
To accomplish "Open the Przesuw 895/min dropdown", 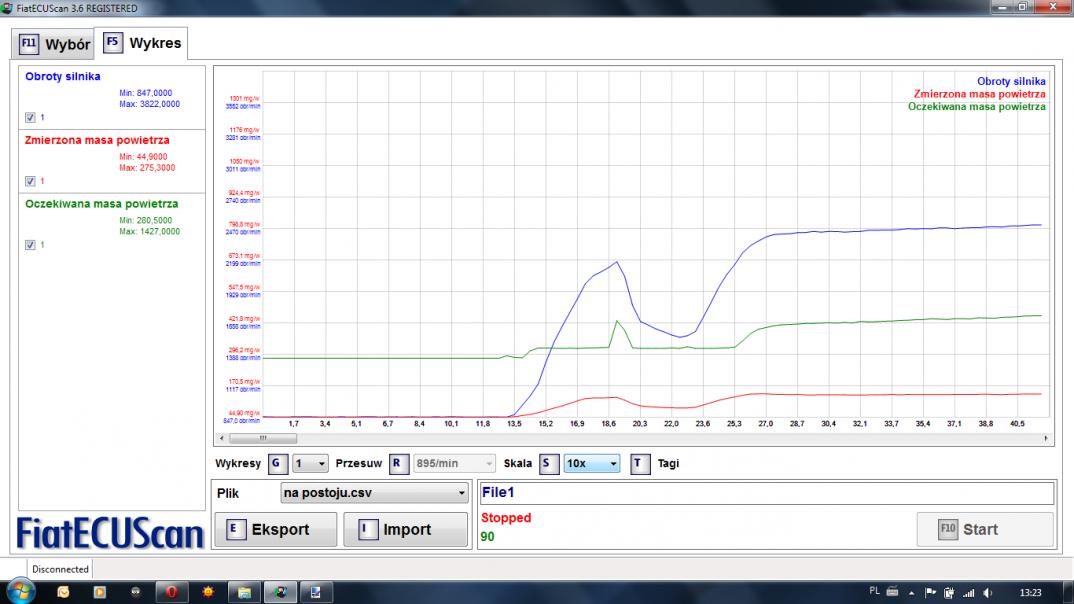I will coord(453,464).
